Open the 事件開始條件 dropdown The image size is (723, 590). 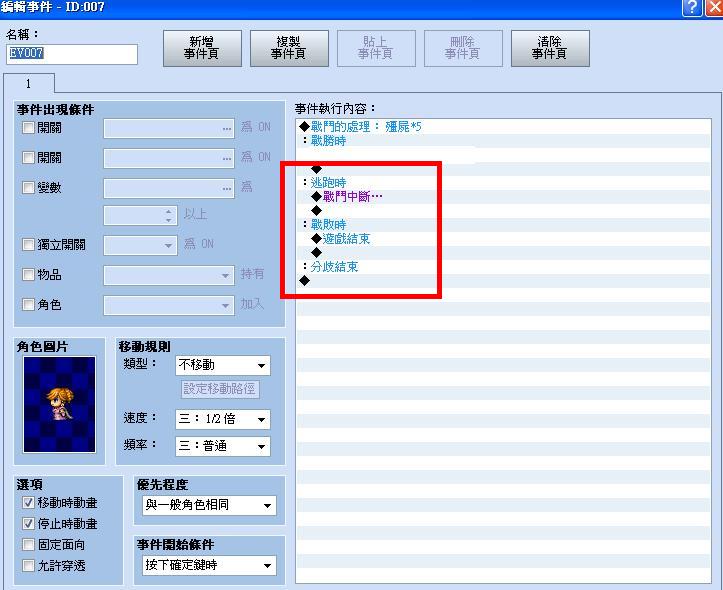pos(209,565)
